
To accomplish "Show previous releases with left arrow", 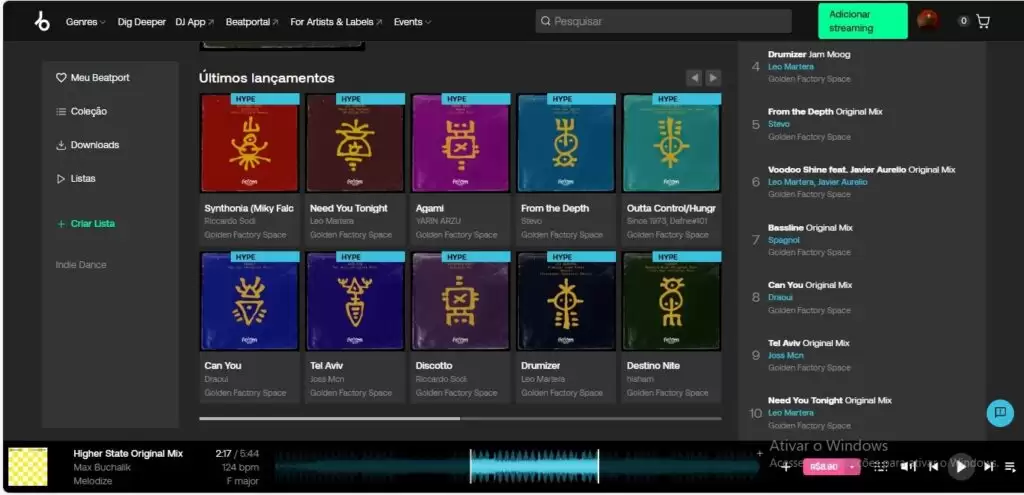I will pyautogui.click(x=694, y=78).
